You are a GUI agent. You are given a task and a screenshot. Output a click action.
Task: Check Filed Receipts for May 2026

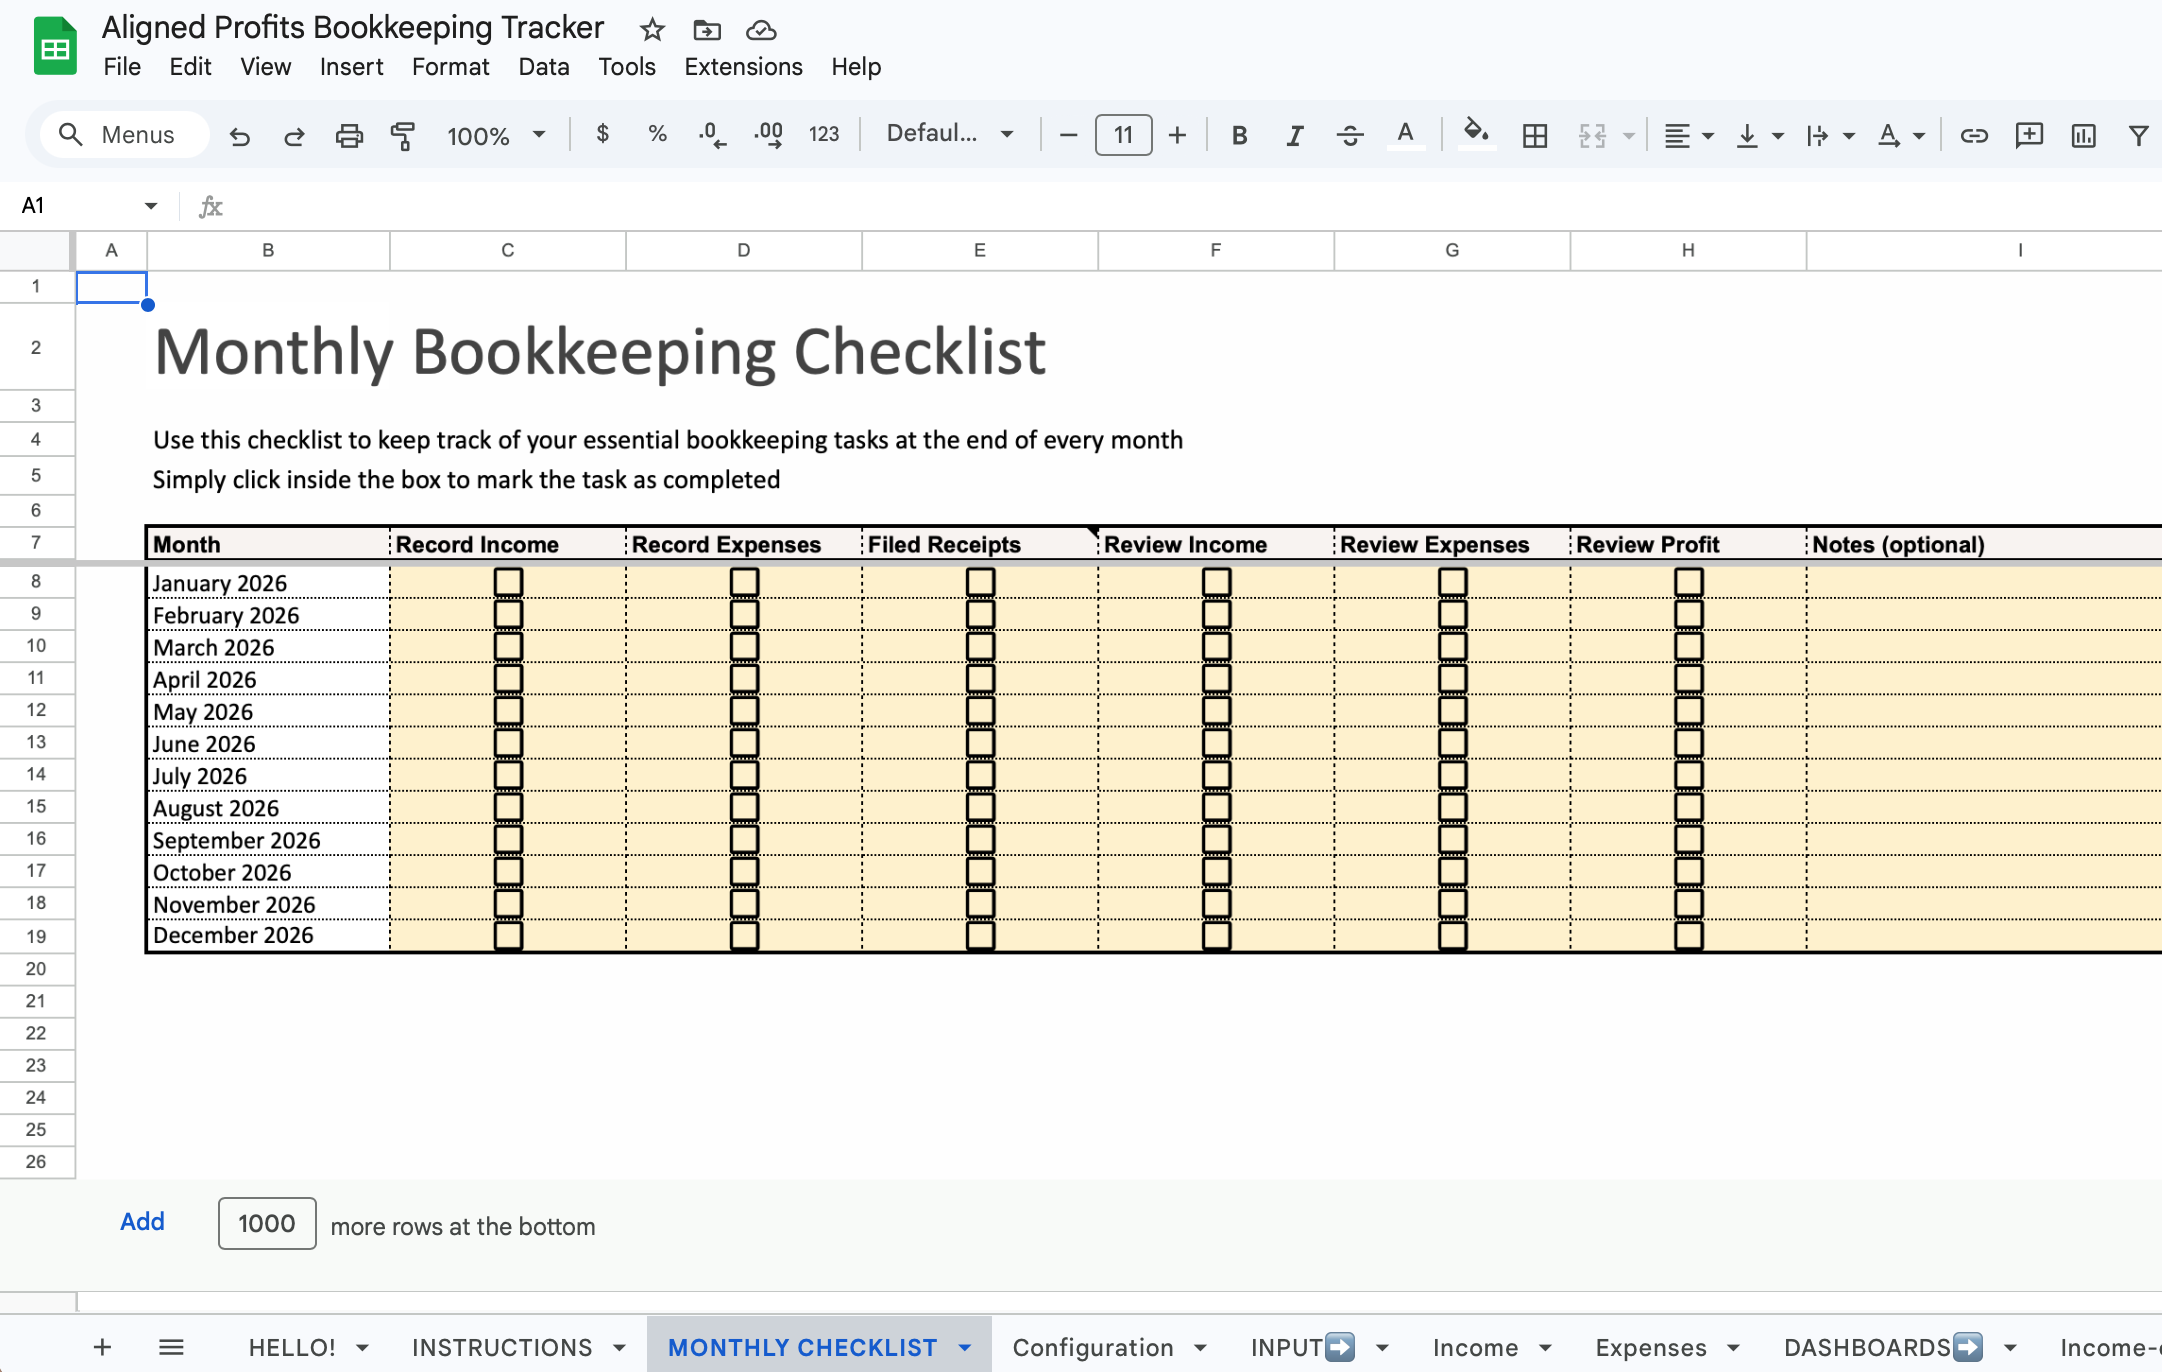tap(980, 711)
